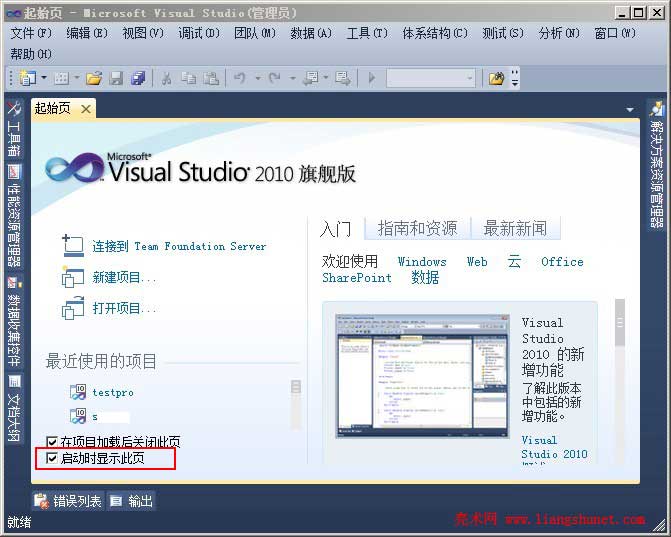Open the 视图(V) menu
Screen dimensions: 671x537
tap(143, 33)
